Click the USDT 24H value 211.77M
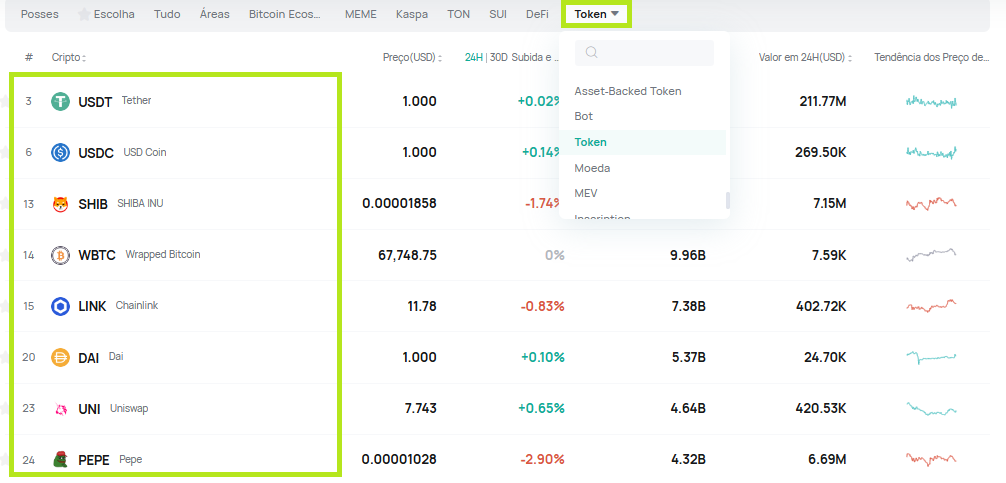The height and width of the screenshot is (483, 1006). (x=823, y=101)
